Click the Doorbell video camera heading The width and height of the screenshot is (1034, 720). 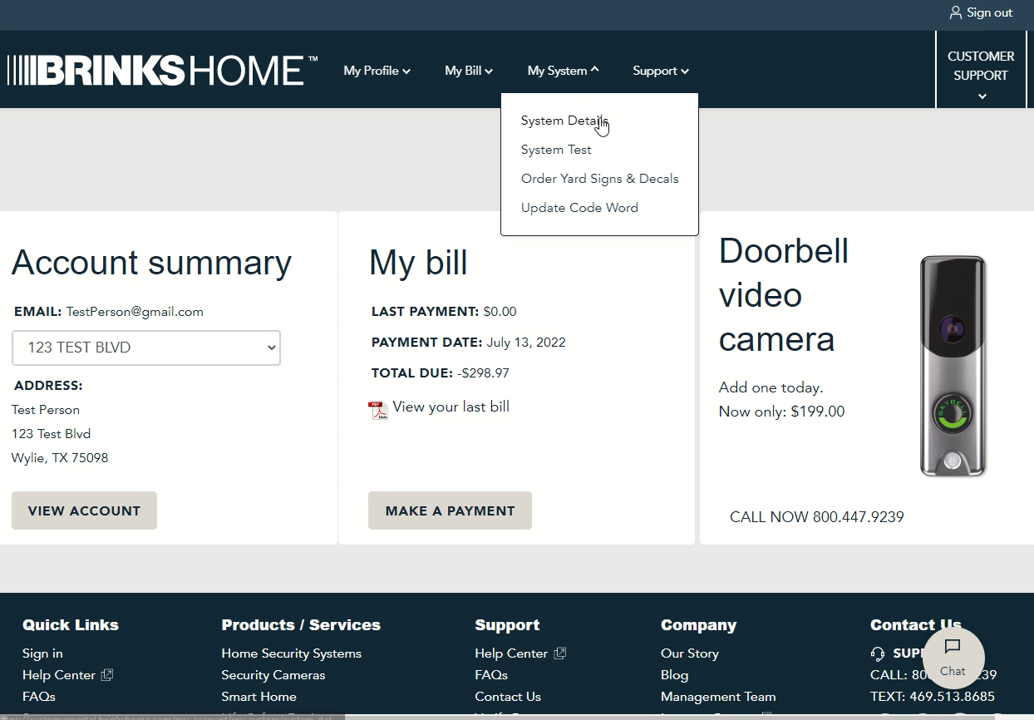(x=783, y=295)
